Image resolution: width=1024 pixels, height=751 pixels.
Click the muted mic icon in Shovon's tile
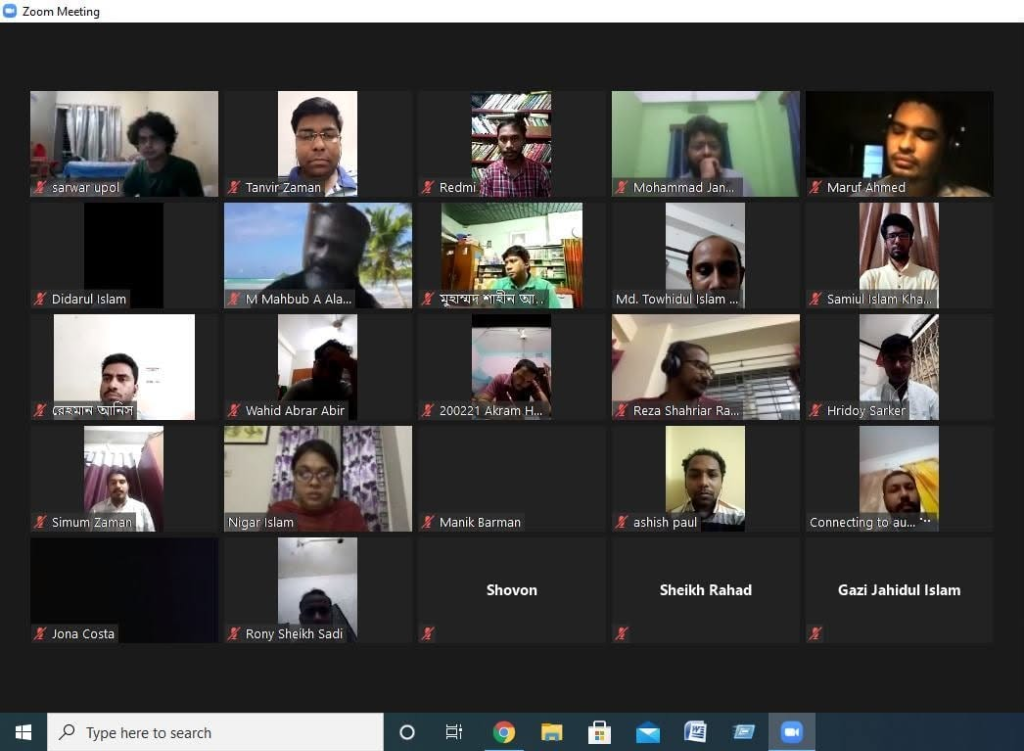428,633
